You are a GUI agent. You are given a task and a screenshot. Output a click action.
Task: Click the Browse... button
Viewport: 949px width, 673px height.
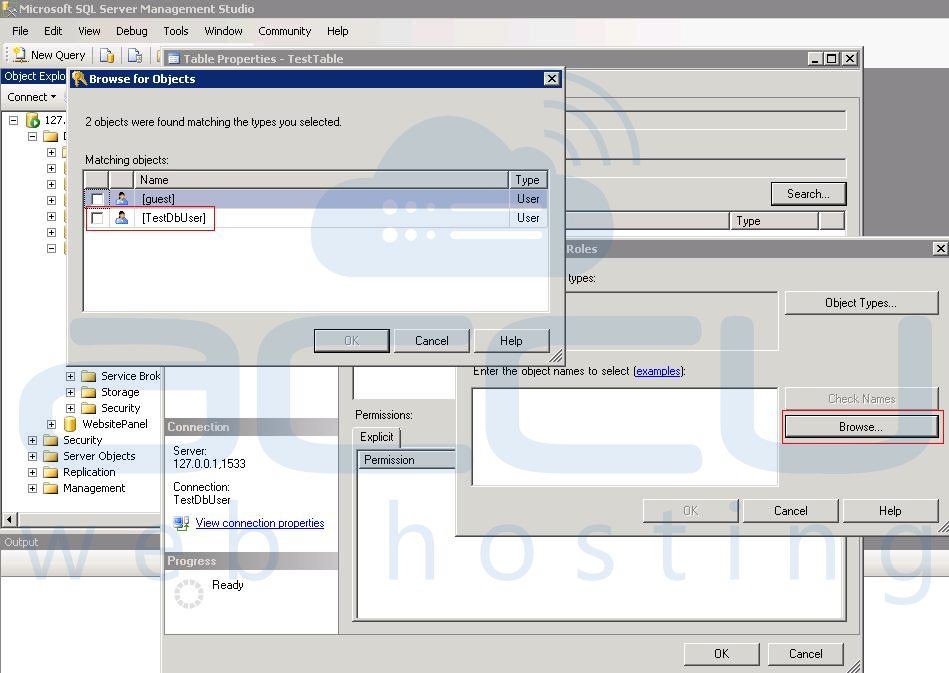(861, 427)
